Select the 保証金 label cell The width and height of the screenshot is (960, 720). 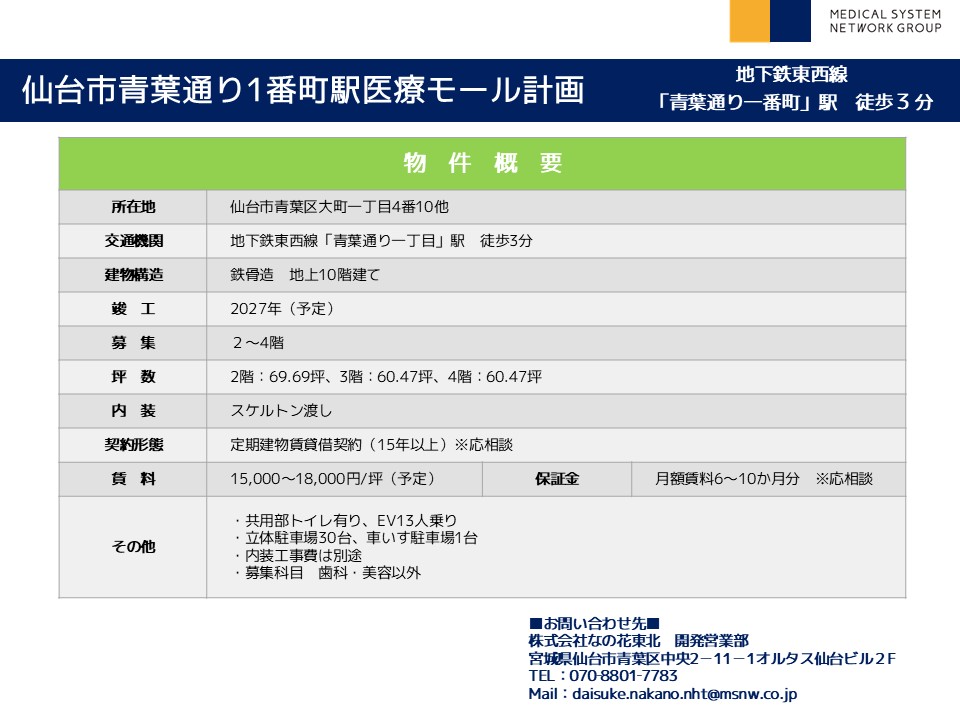tap(556, 479)
